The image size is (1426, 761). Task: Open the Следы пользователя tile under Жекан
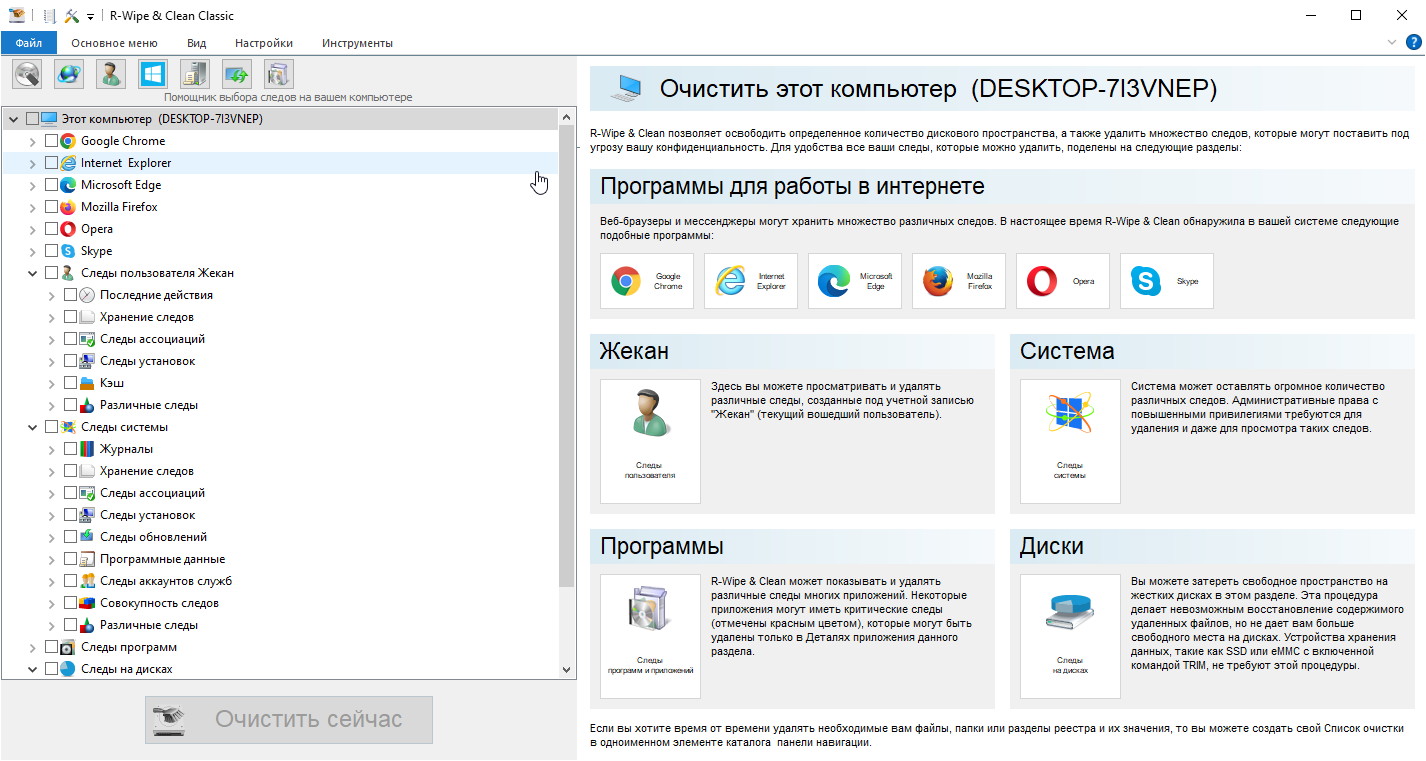click(x=650, y=441)
